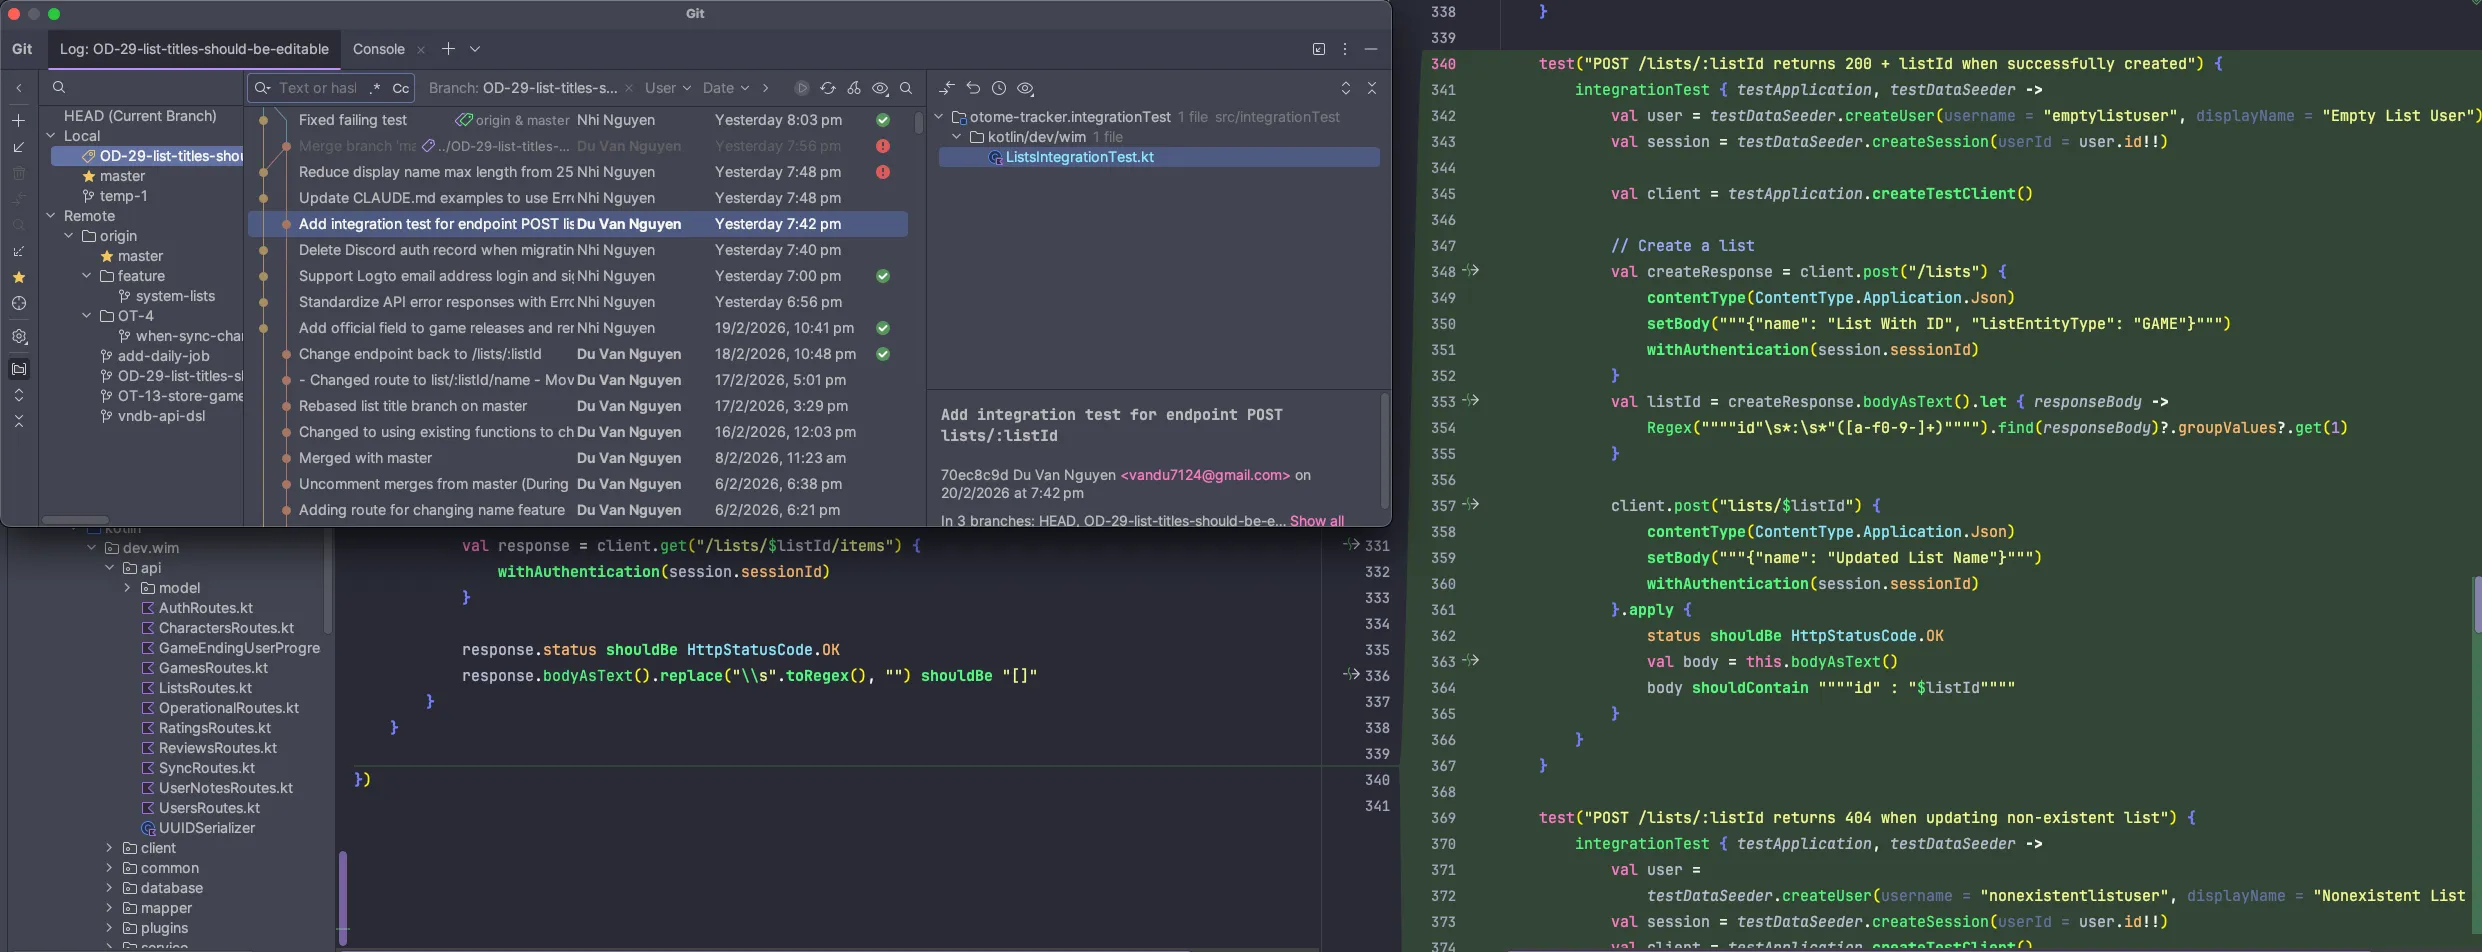This screenshot has height=952, width=2482.
Task: Open the User filter dropdown
Action: click(x=667, y=88)
